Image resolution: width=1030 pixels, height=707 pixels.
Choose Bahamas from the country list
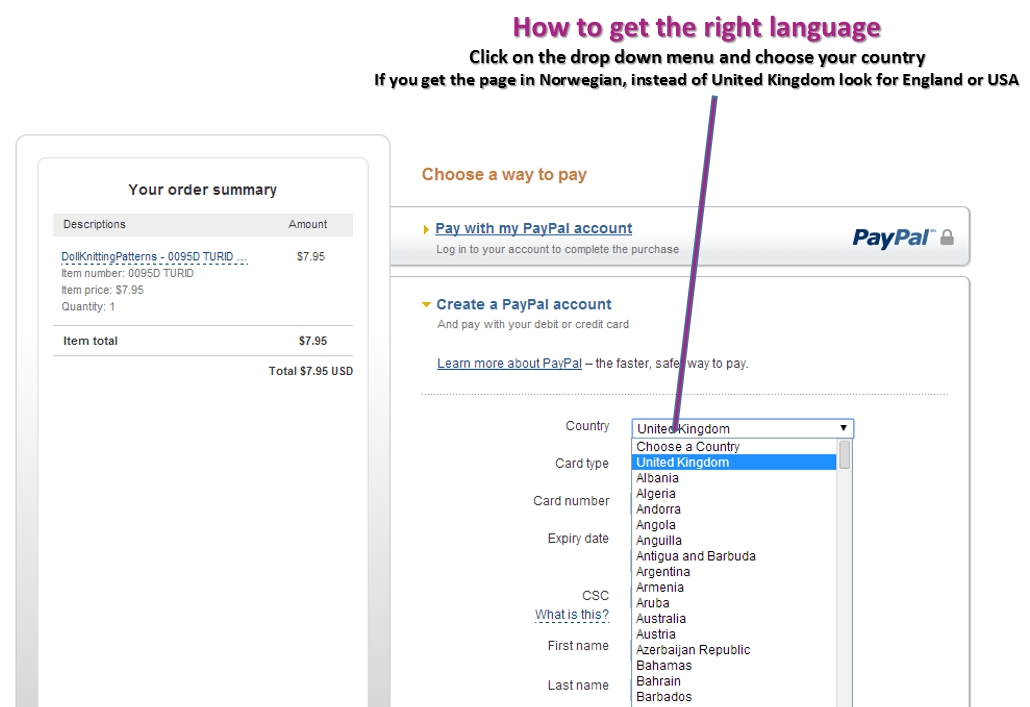[x=734, y=666]
